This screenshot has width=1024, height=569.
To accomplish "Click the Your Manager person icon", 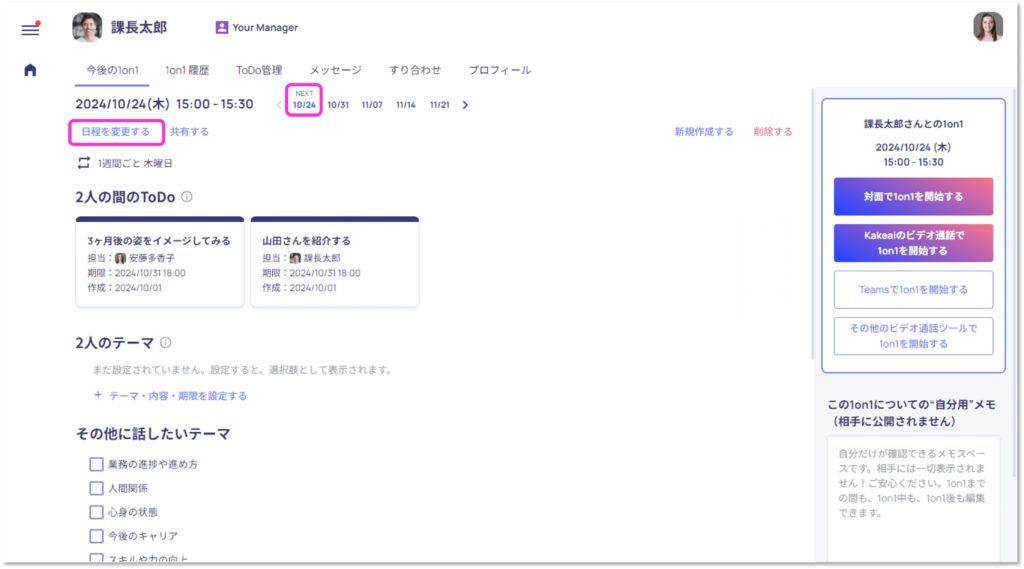I will click(x=221, y=27).
